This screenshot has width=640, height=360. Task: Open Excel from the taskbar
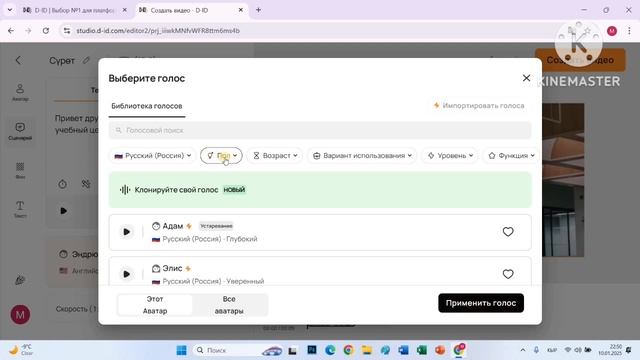(x=422, y=350)
